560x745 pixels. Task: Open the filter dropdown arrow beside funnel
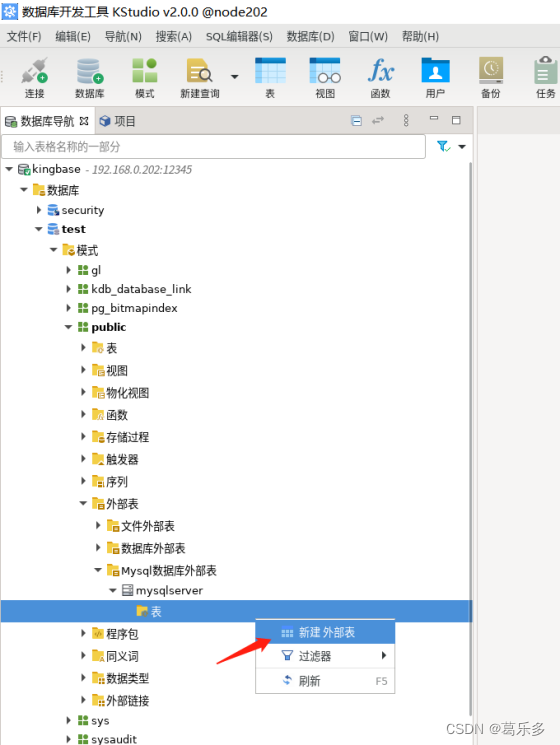coord(462,147)
